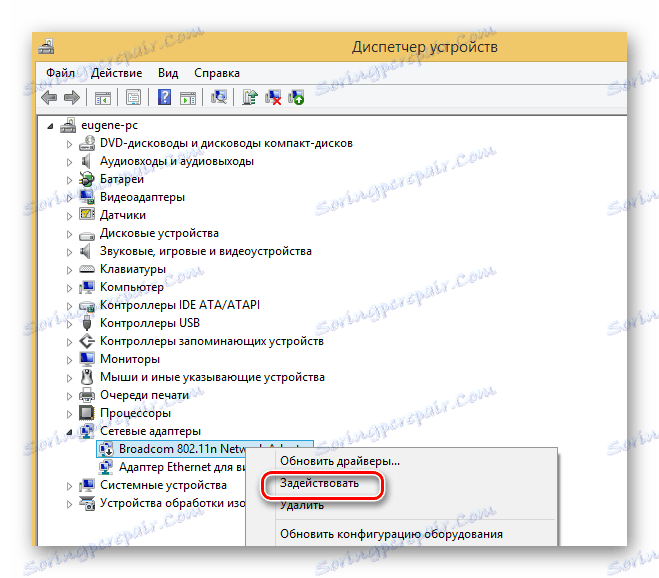Screen dimensions: 659x578
Task: Select the Очереди печати label
Action: tap(145, 395)
